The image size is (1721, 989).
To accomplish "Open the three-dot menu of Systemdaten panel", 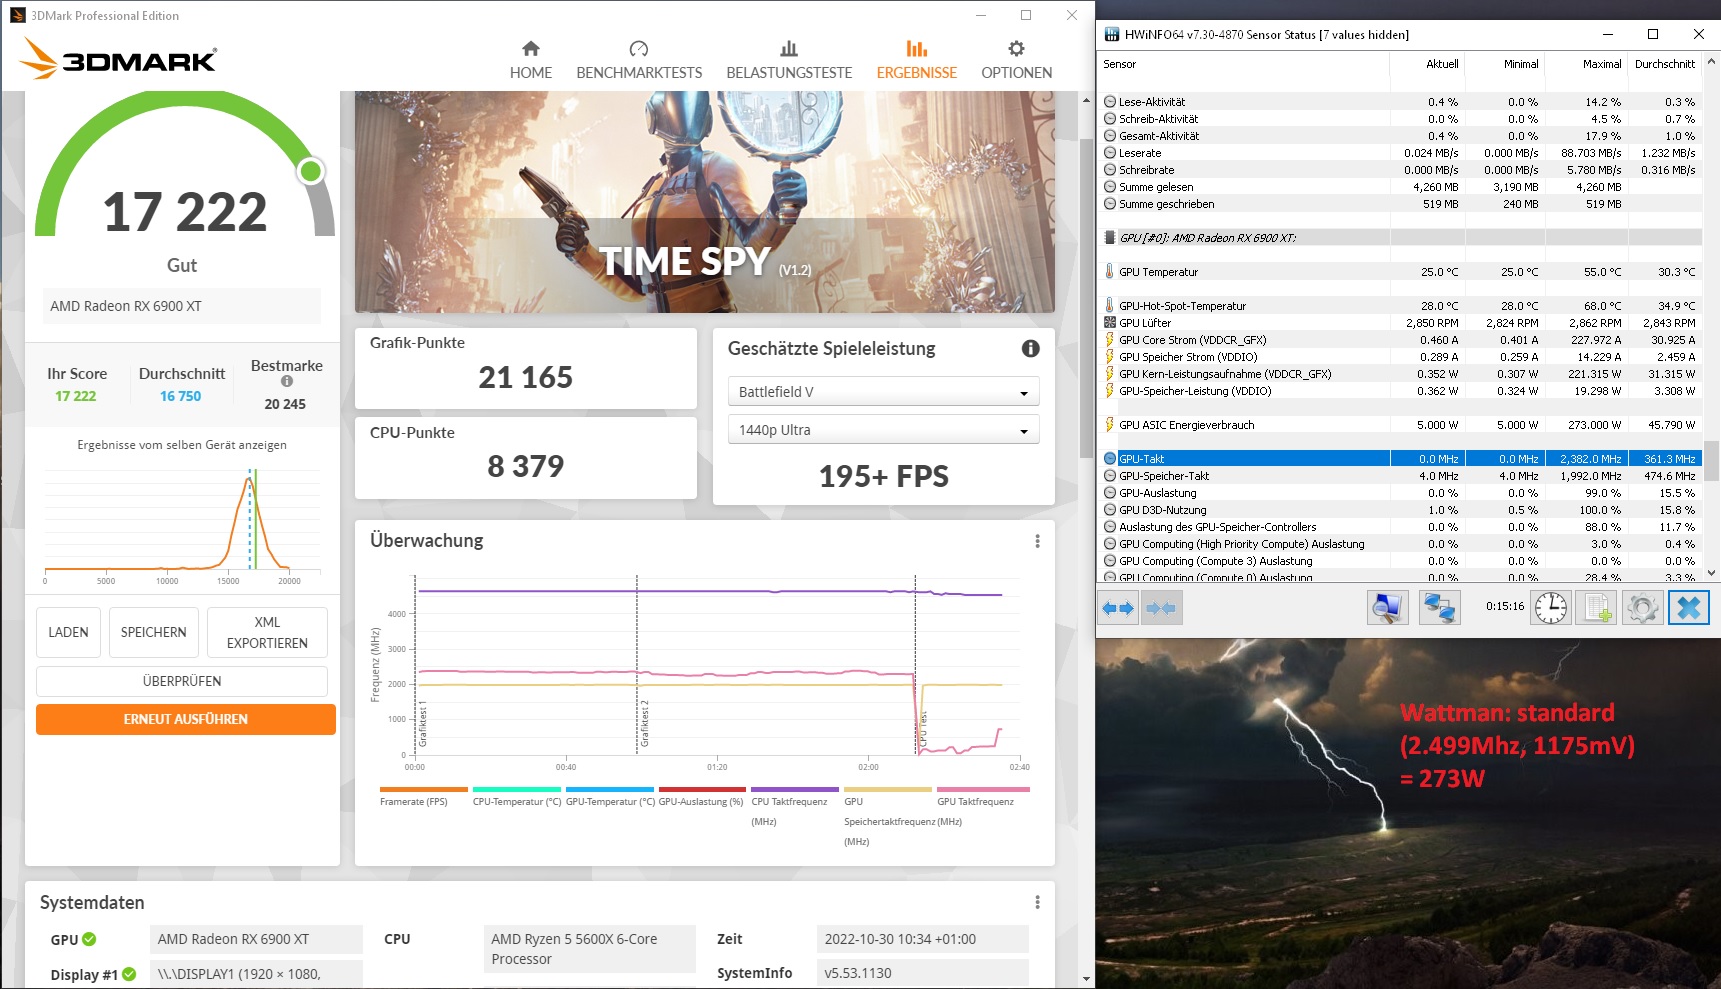I will pos(1037,902).
